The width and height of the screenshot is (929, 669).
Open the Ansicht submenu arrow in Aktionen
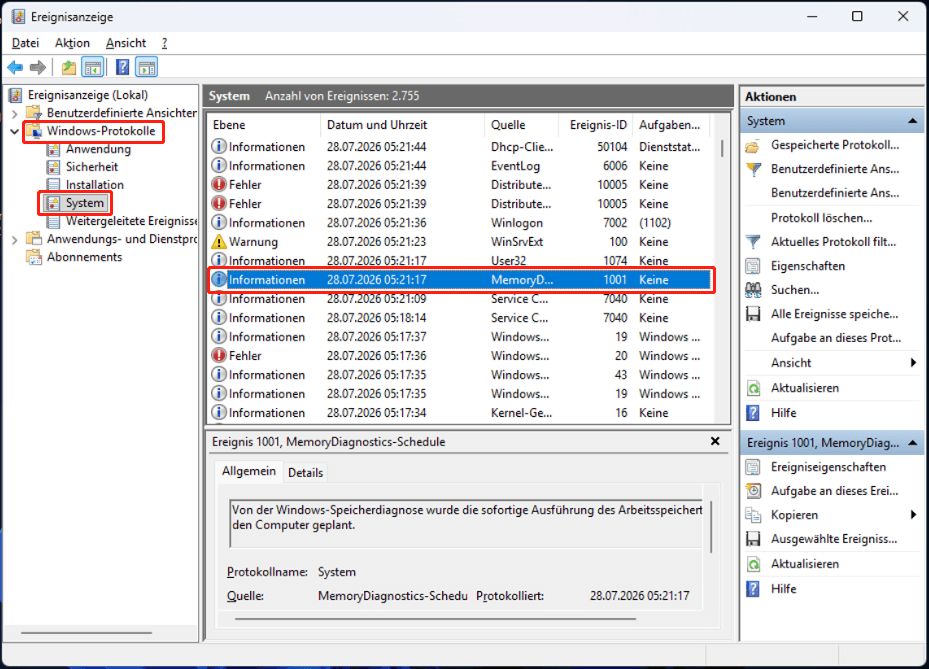pyautogui.click(x=913, y=363)
